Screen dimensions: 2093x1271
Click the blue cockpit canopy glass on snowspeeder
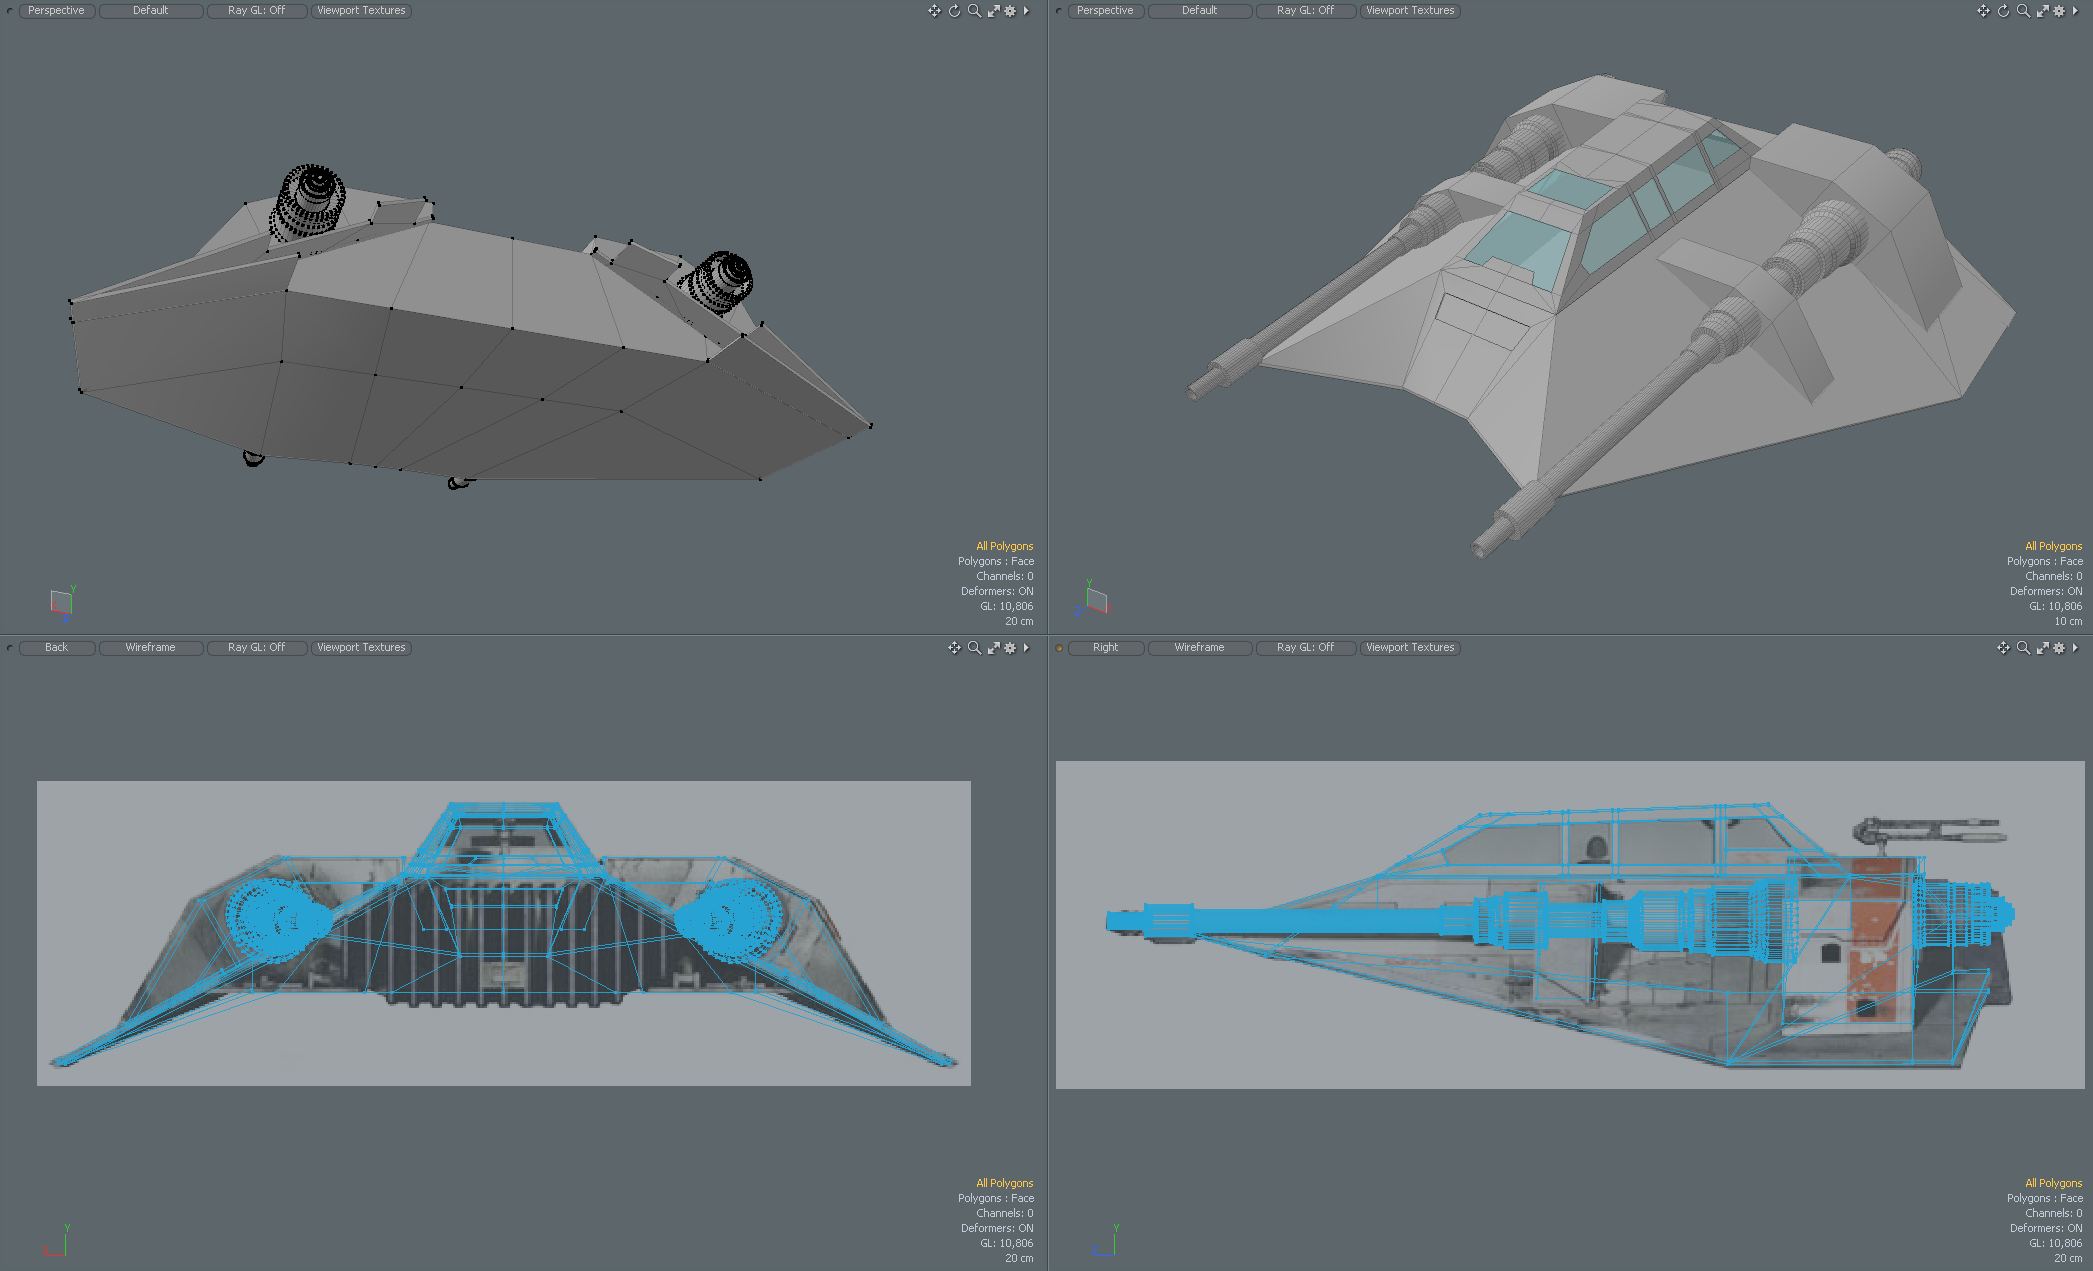click(x=1519, y=244)
